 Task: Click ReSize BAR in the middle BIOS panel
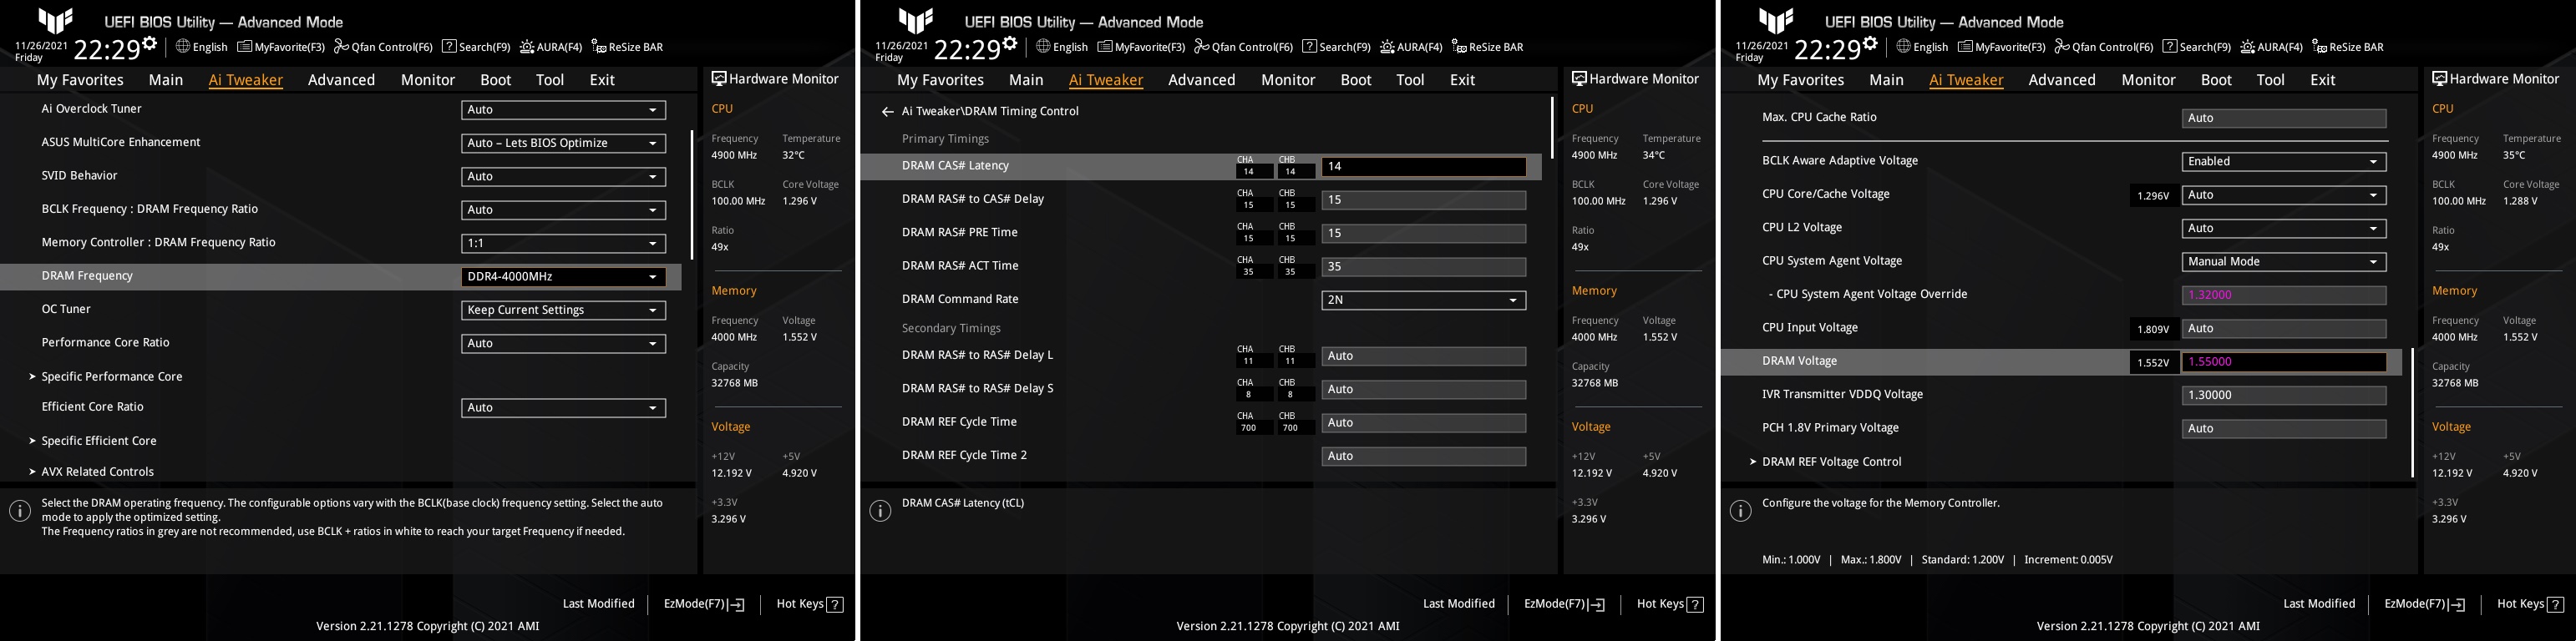1487,47
